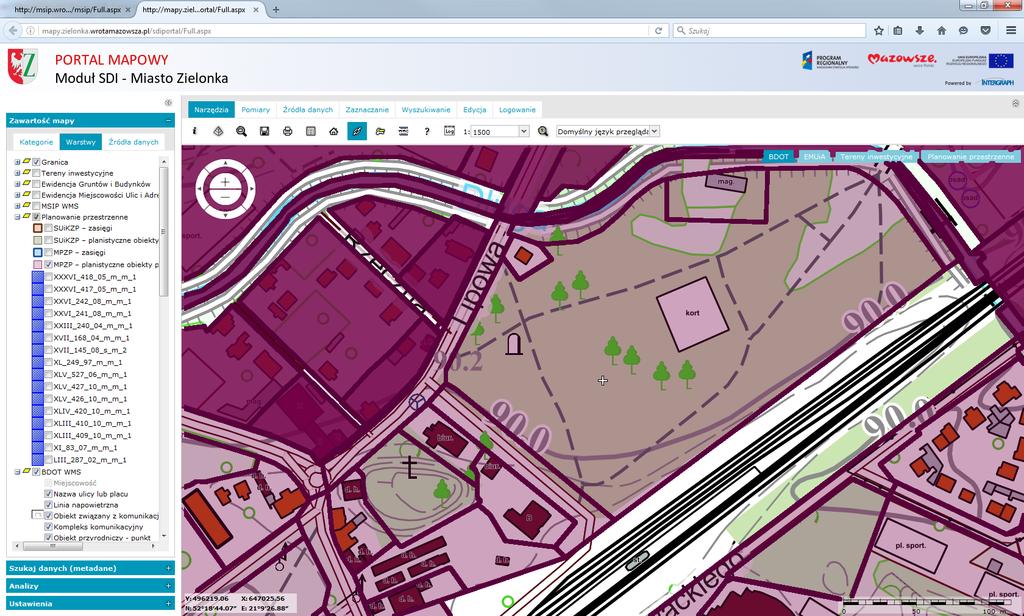
Task: Show the EMUiA map overlay
Action: click(x=814, y=157)
